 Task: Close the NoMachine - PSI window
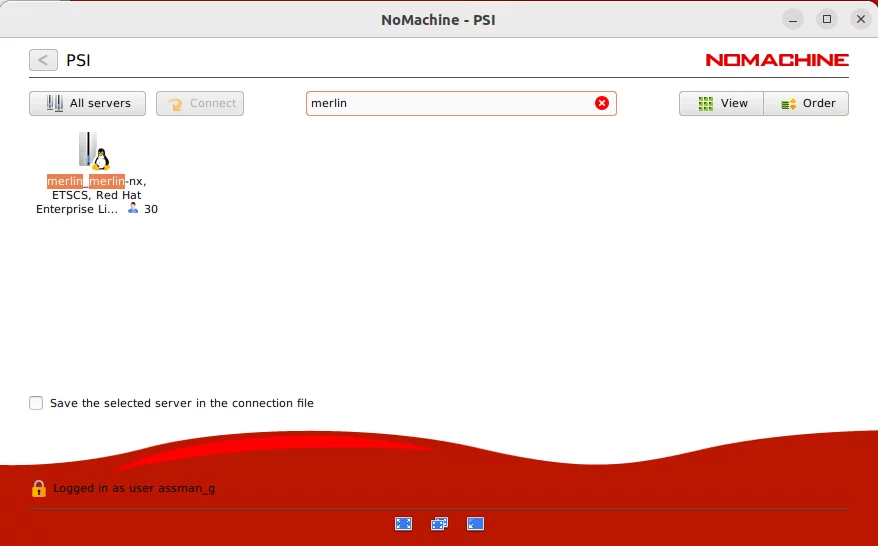click(x=860, y=19)
